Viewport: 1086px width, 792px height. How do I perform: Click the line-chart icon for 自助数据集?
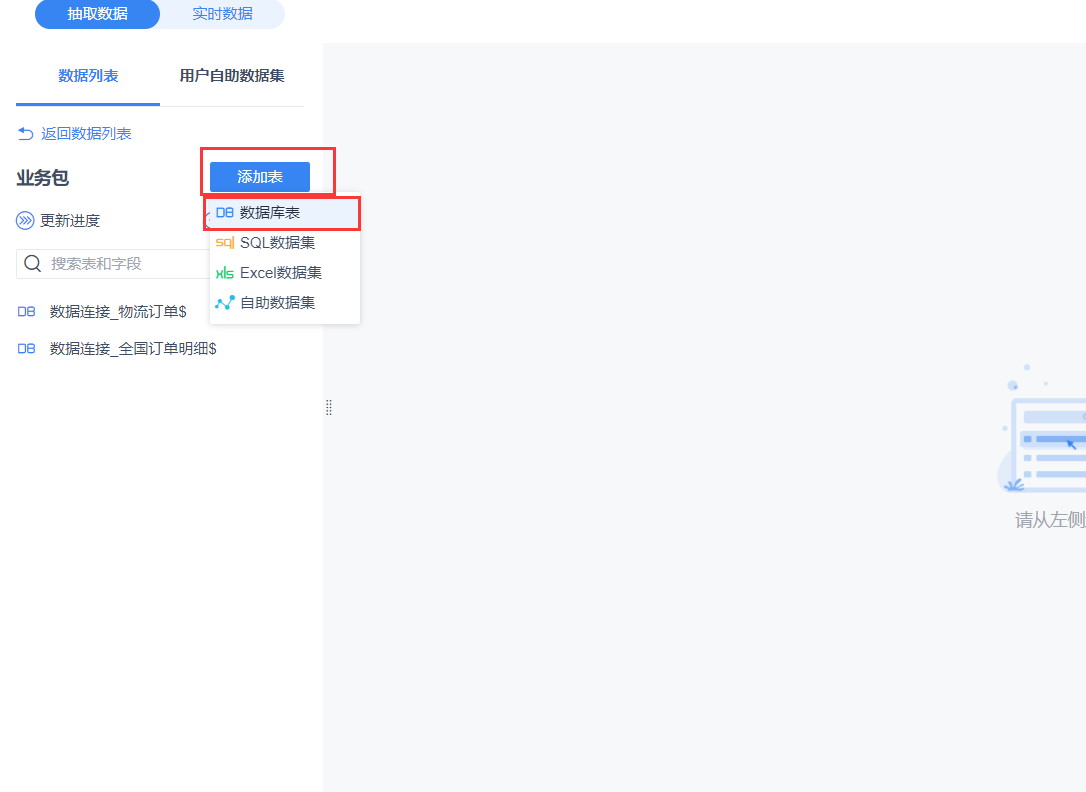pyautogui.click(x=224, y=302)
